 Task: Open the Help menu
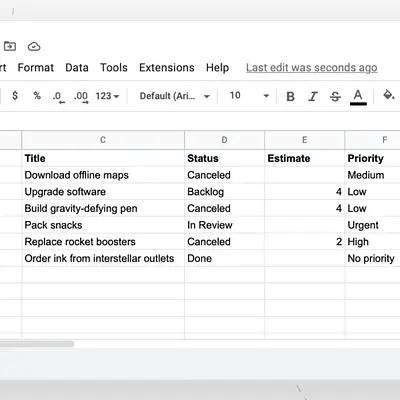(217, 68)
